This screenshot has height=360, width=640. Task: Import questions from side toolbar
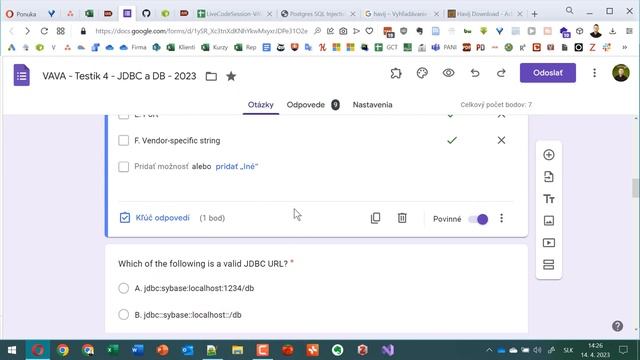(549, 177)
